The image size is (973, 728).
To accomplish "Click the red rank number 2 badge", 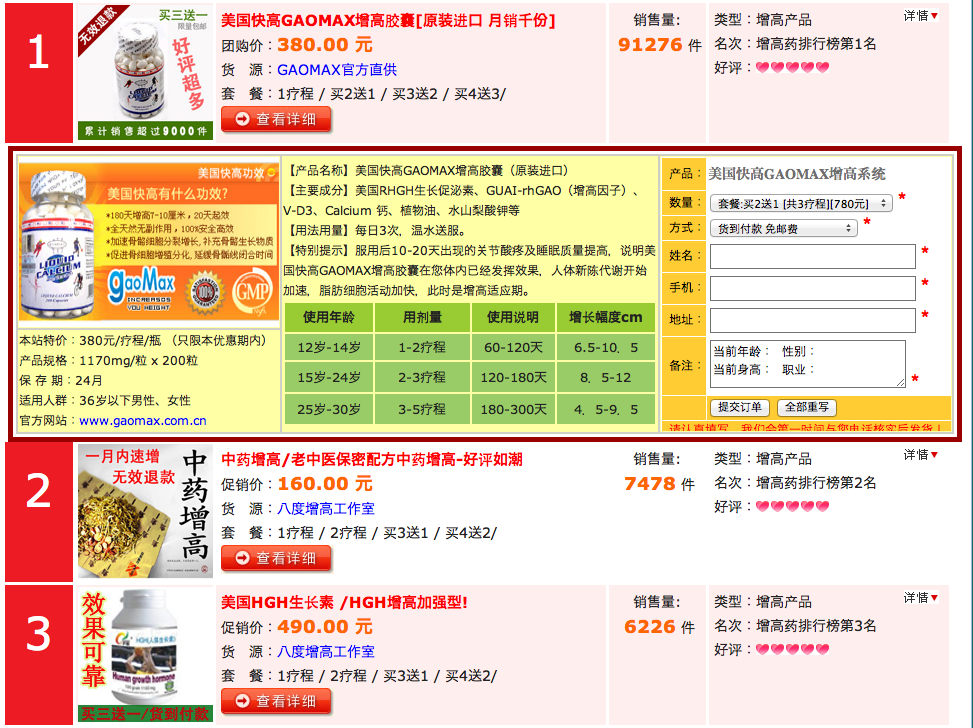I will [x=39, y=512].
